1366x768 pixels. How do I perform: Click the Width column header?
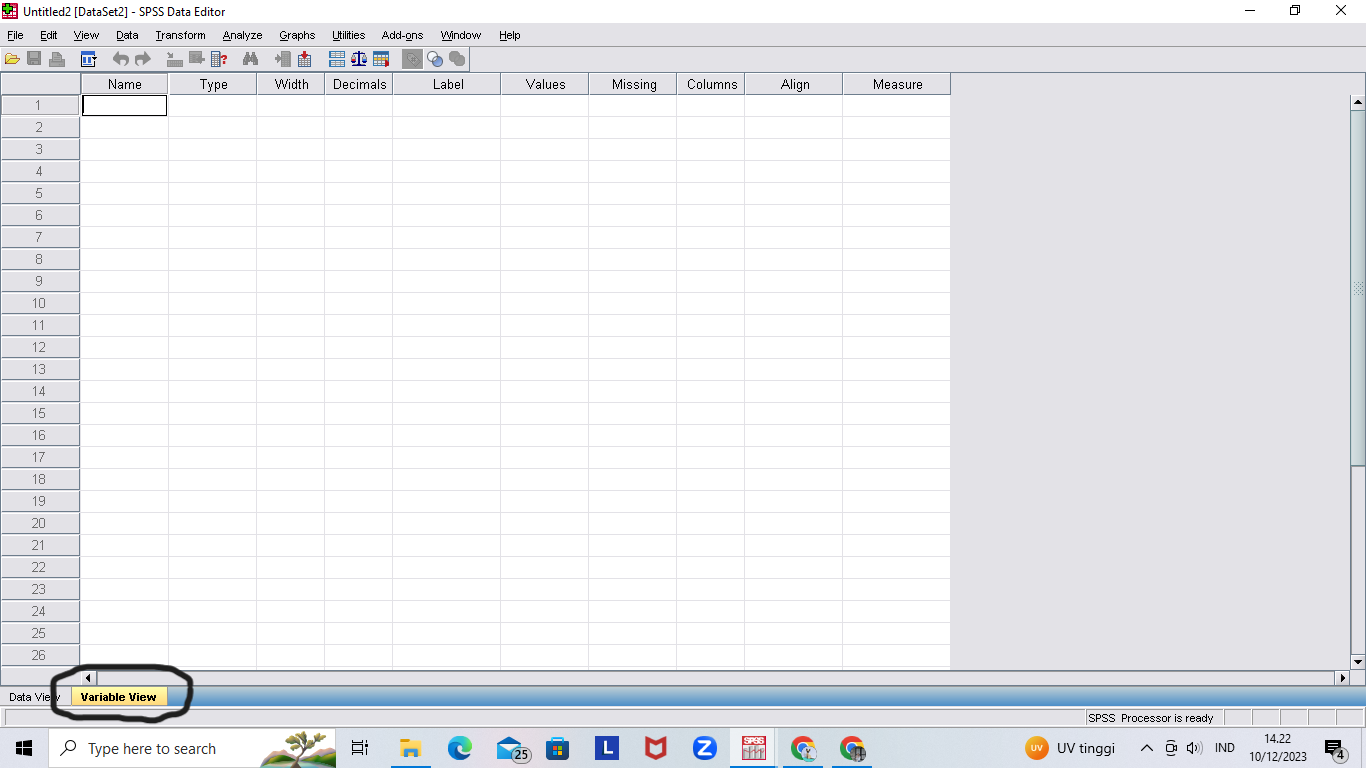(x=291, y=84)
